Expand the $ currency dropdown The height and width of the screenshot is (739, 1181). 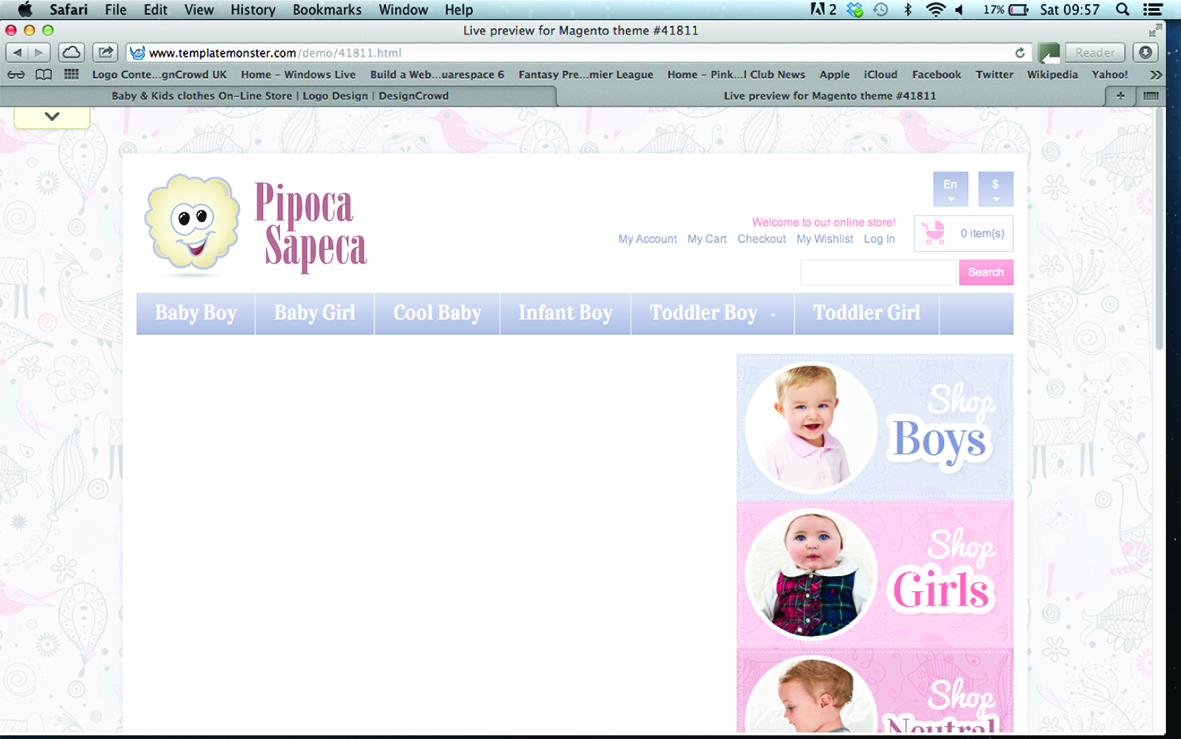coord(996,188)
